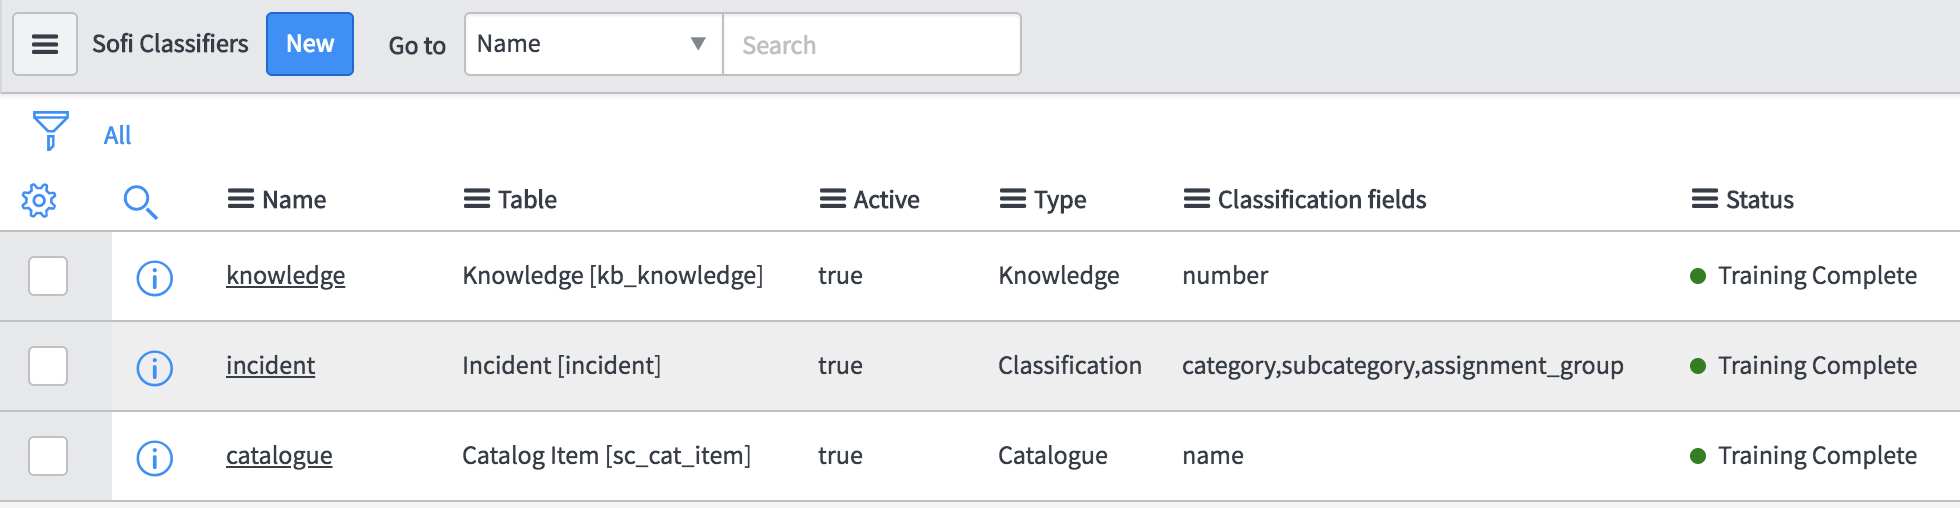Tick the catalogue row checkbox
1960x508 pixels.
[x=48, y=456]
